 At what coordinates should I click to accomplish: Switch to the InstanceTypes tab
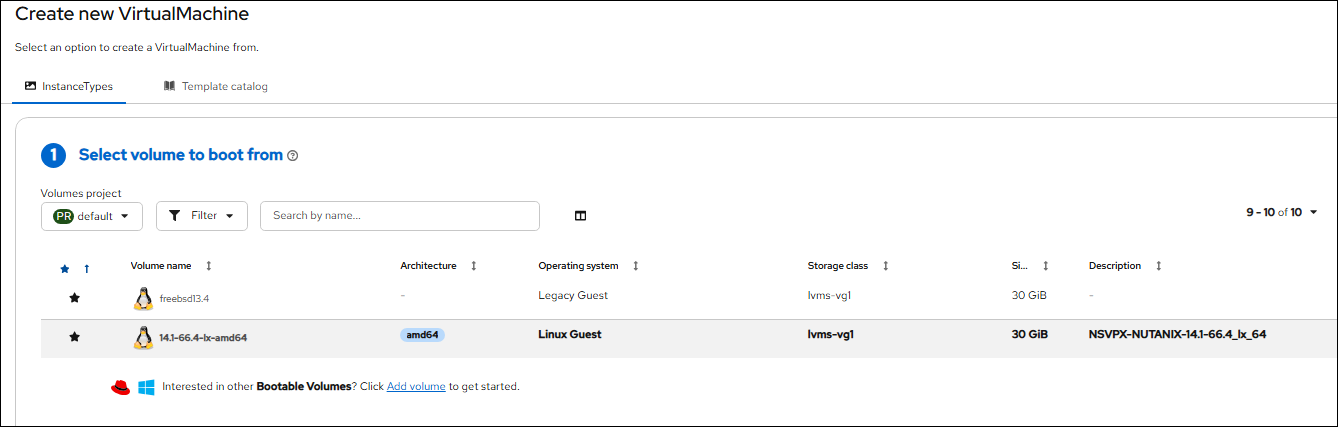69,86
